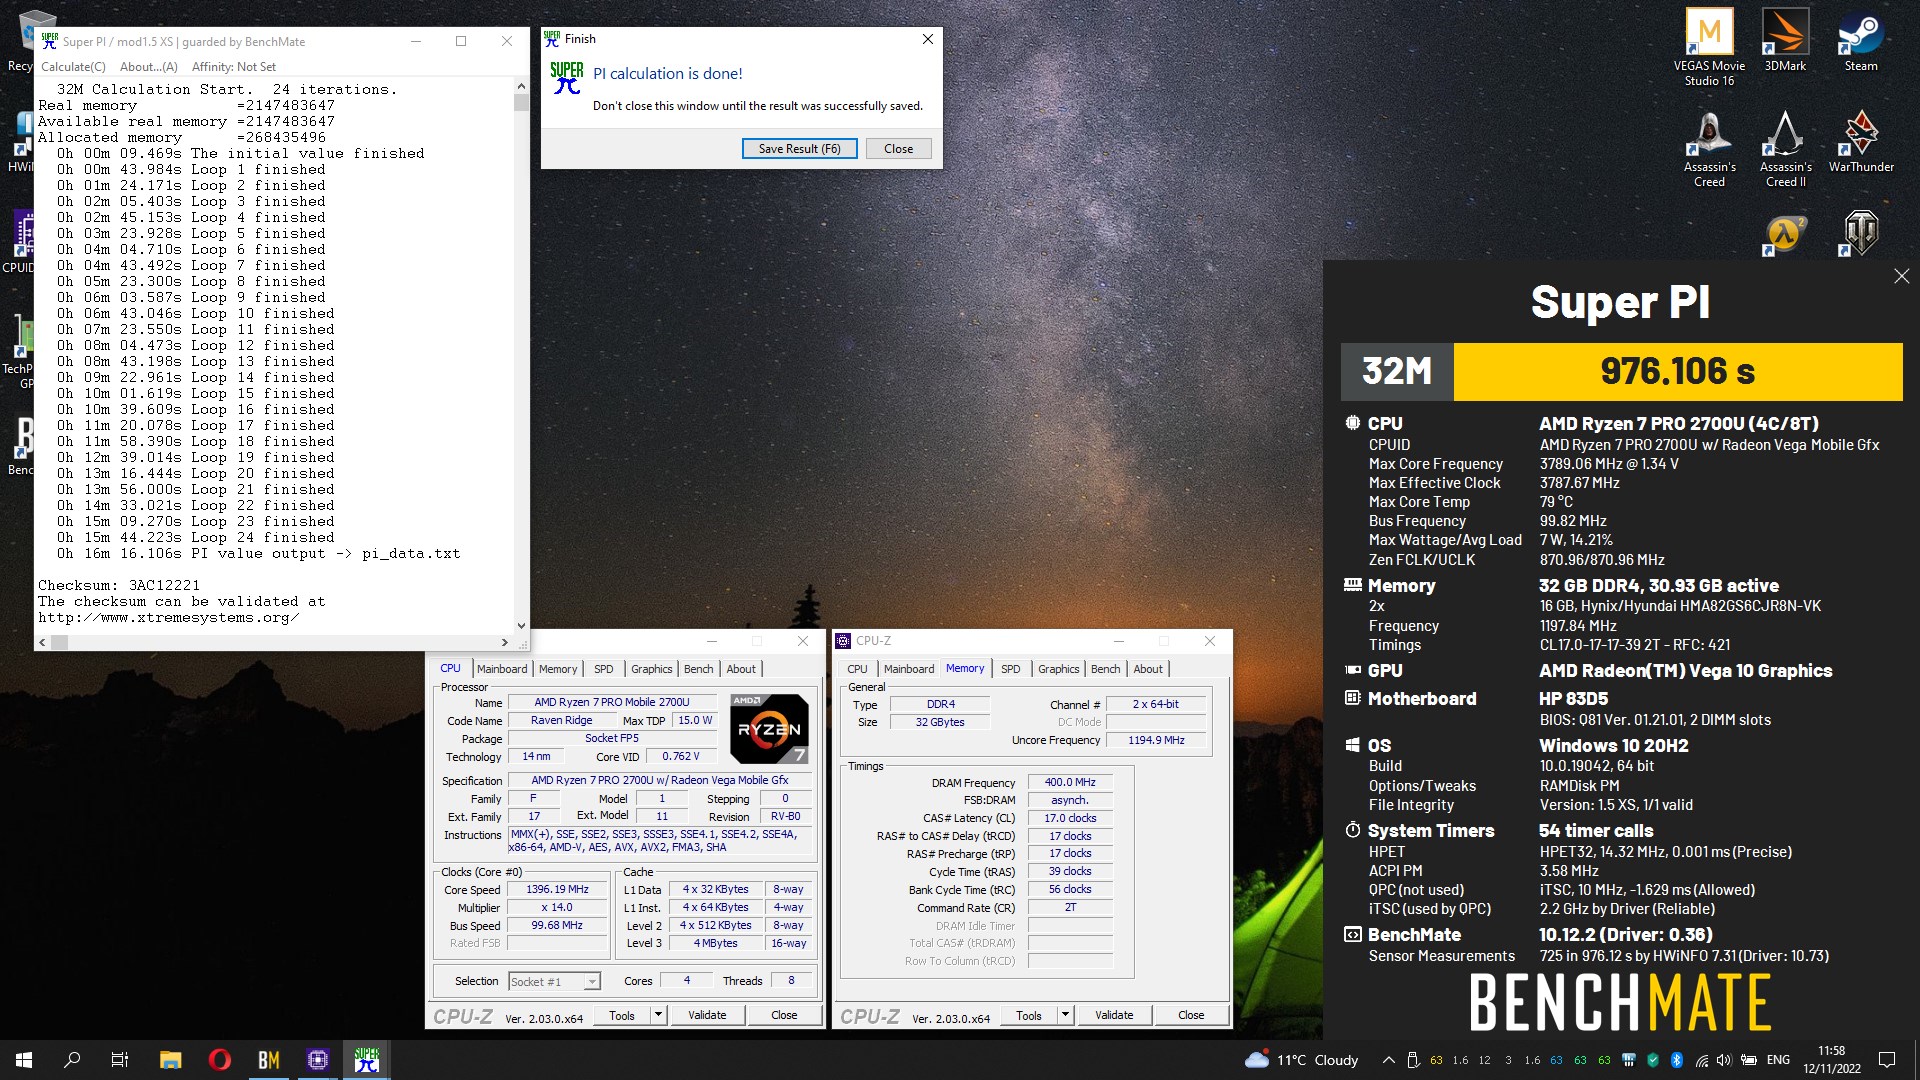Launch Steam from the desktop icon
1920x1080 pixels.
pos(1861,40)
